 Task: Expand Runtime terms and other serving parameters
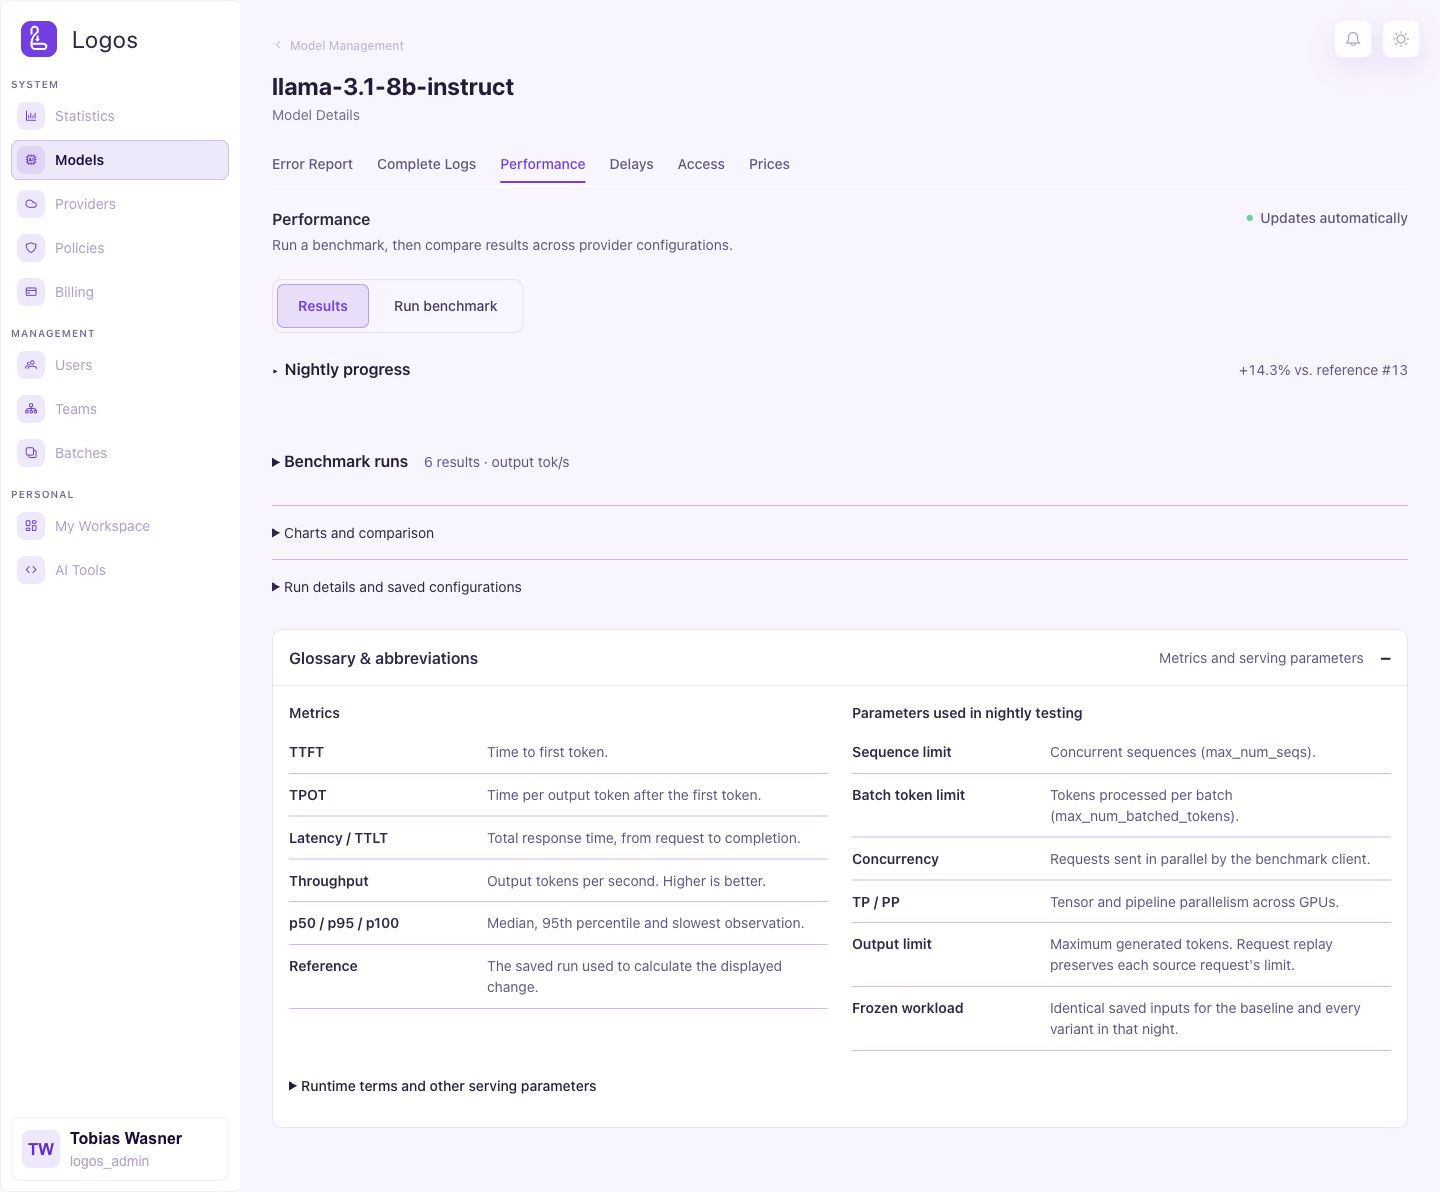[x=443, y=1086]
